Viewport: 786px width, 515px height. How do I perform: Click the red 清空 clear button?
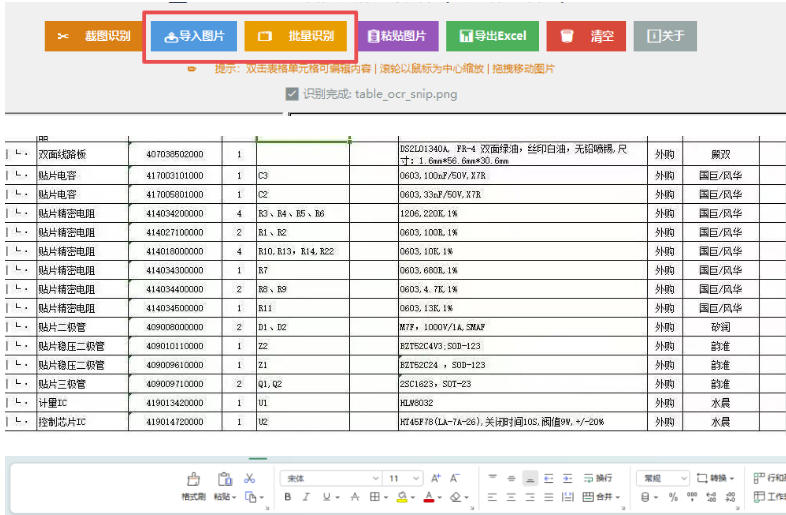pyautogui.click(x=586, y=36)
